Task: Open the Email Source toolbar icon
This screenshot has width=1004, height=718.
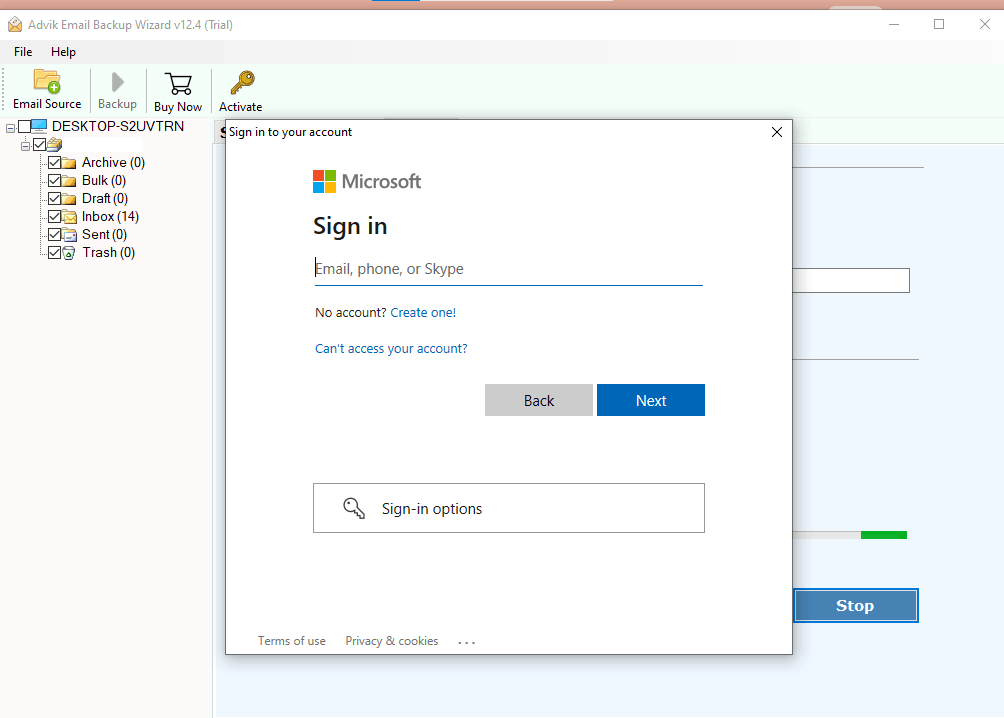Action: click(x=47, y=81)
